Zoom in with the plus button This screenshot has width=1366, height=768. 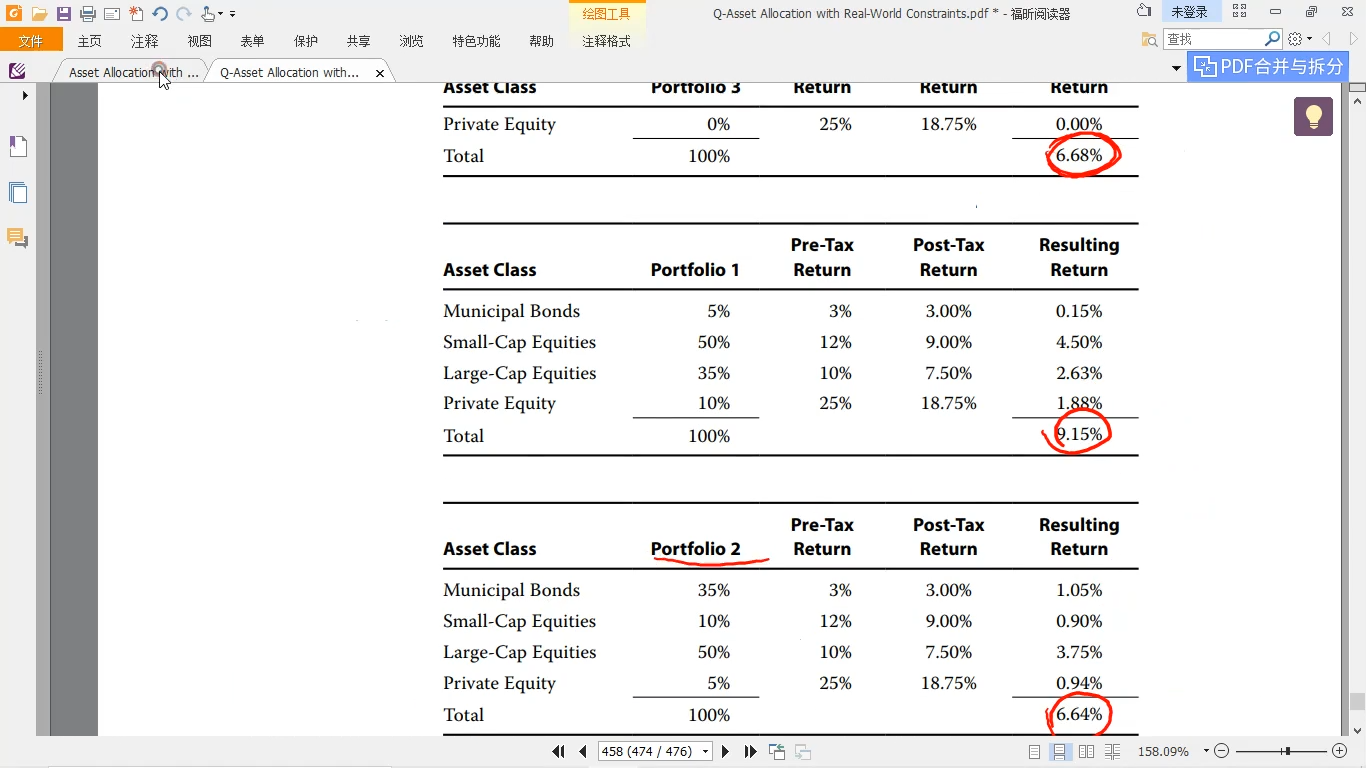[x=1339, y=751]
